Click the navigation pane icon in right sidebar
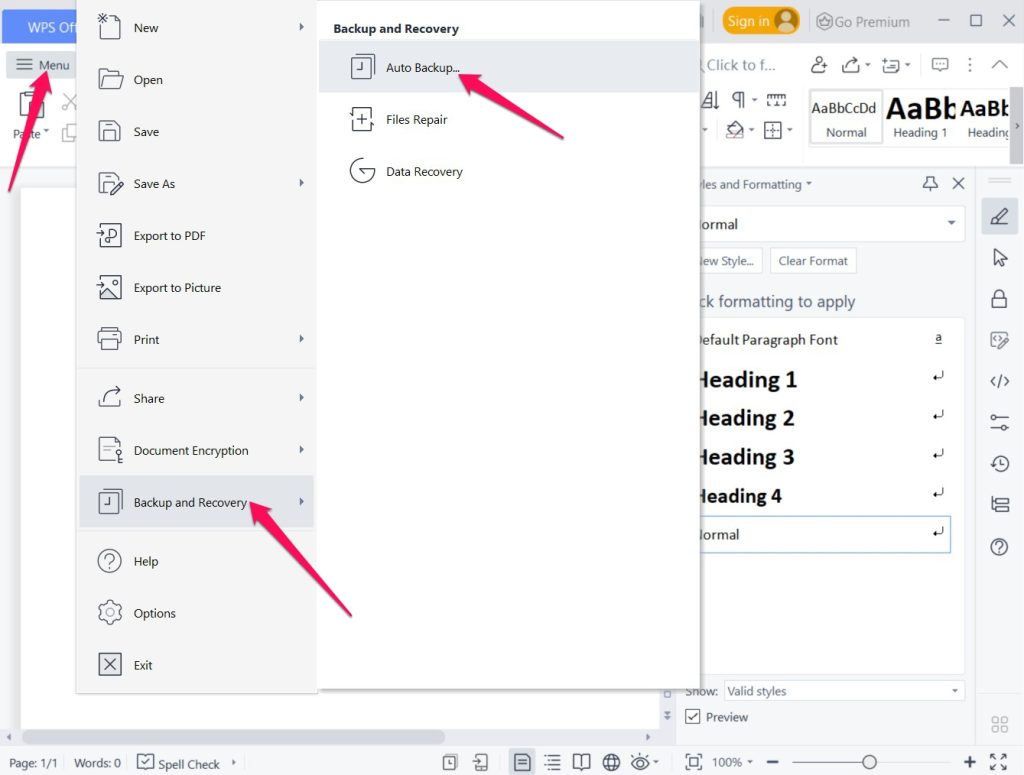1024x775 pixels. pyautogui.click(x=1000, y=504)
